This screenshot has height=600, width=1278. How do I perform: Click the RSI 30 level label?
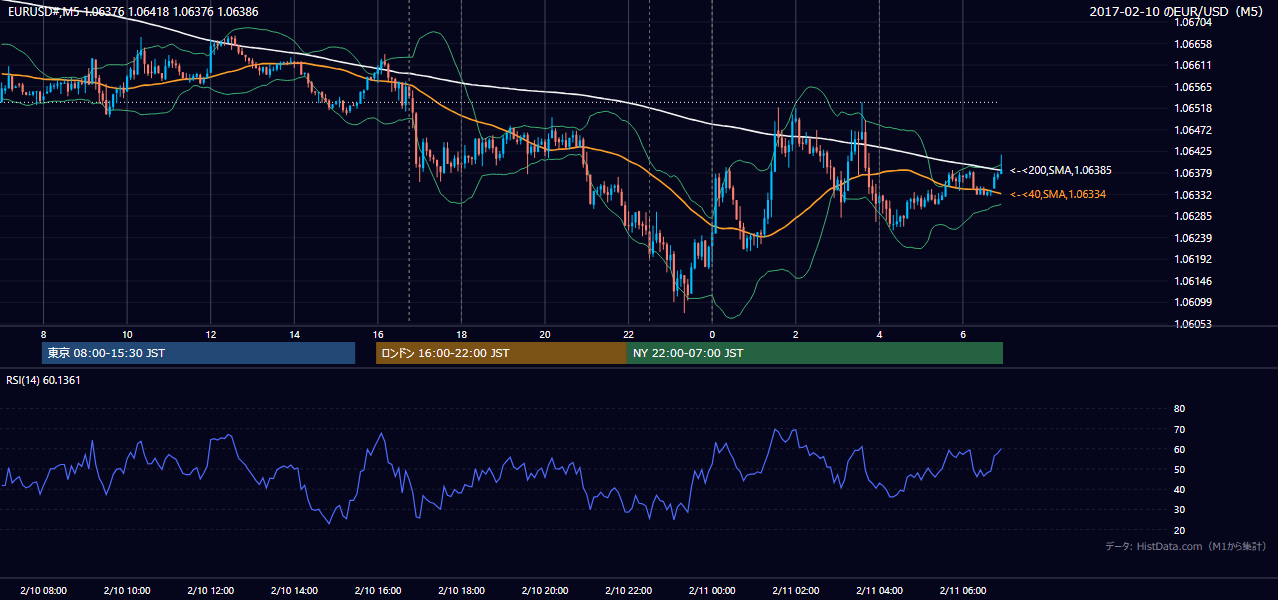pos(1179,510)
